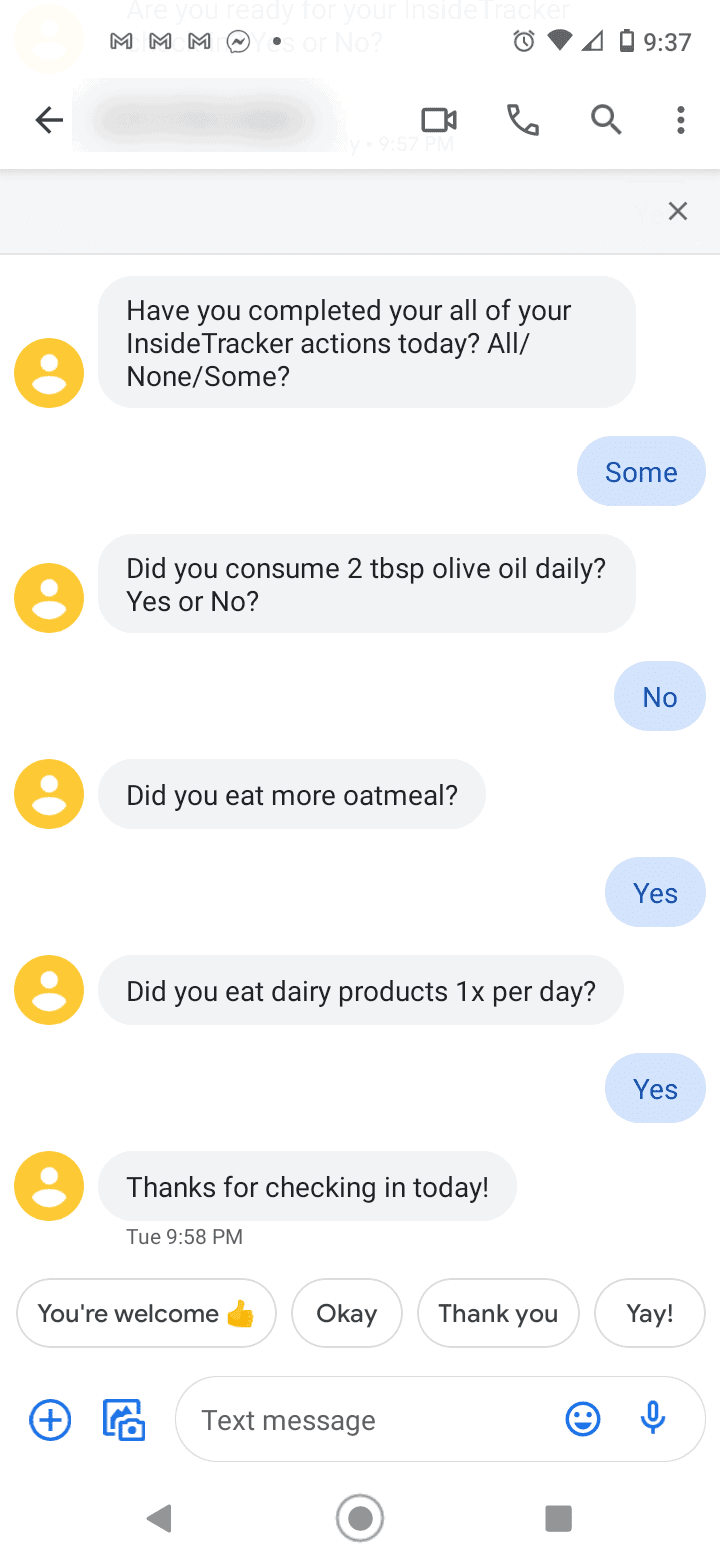
Task: Send smart reply "You're welcome"
Action: pyautogui.click(x=146, y=1313)
